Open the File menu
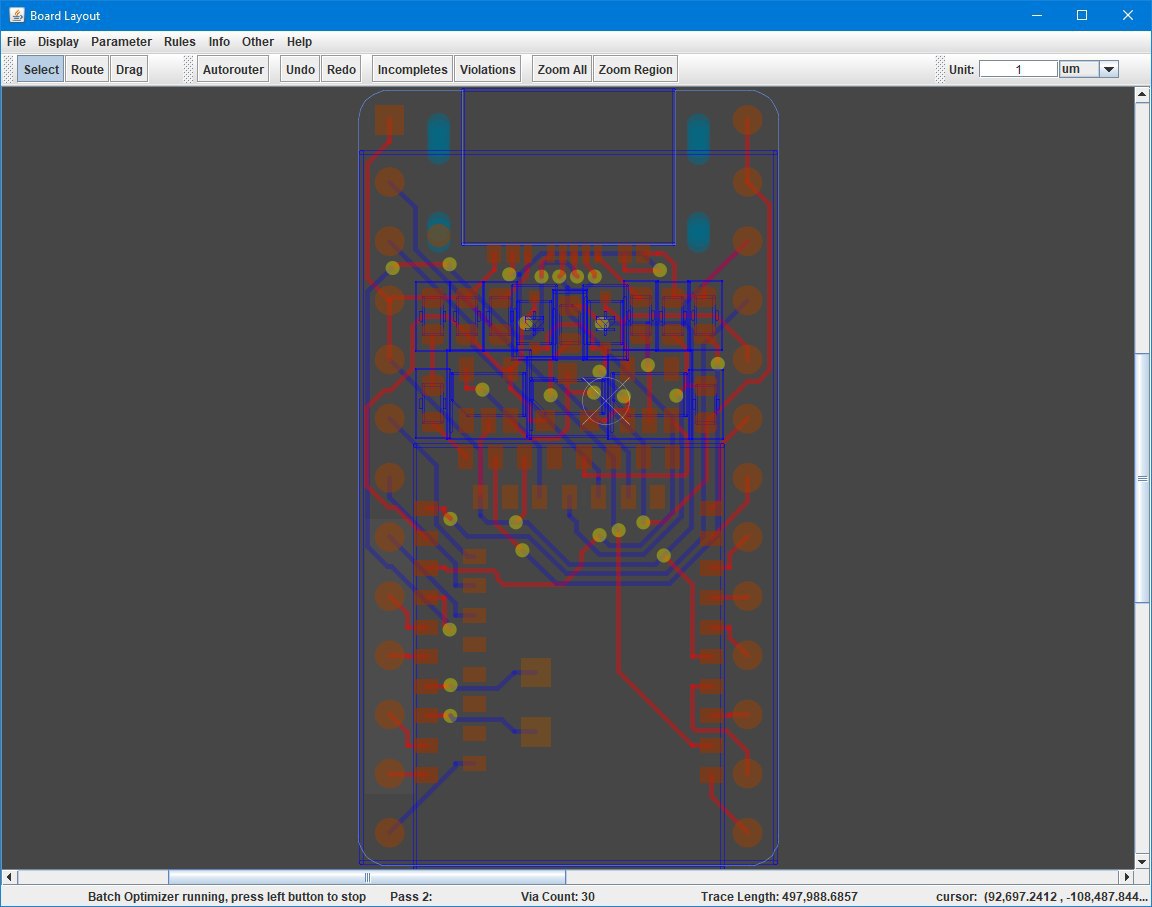1152x907 pixels. point(16,42)
